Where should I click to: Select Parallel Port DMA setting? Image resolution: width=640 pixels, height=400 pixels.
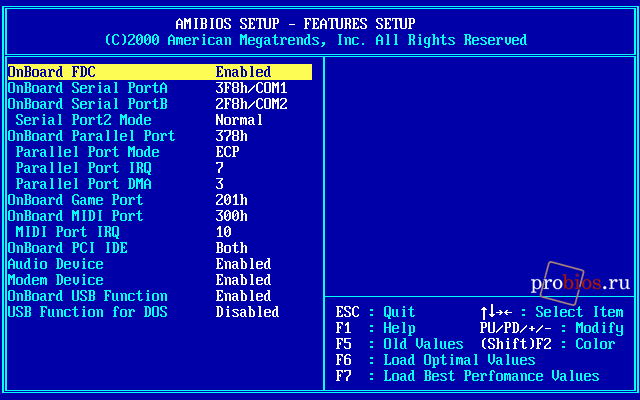[83, 184]
